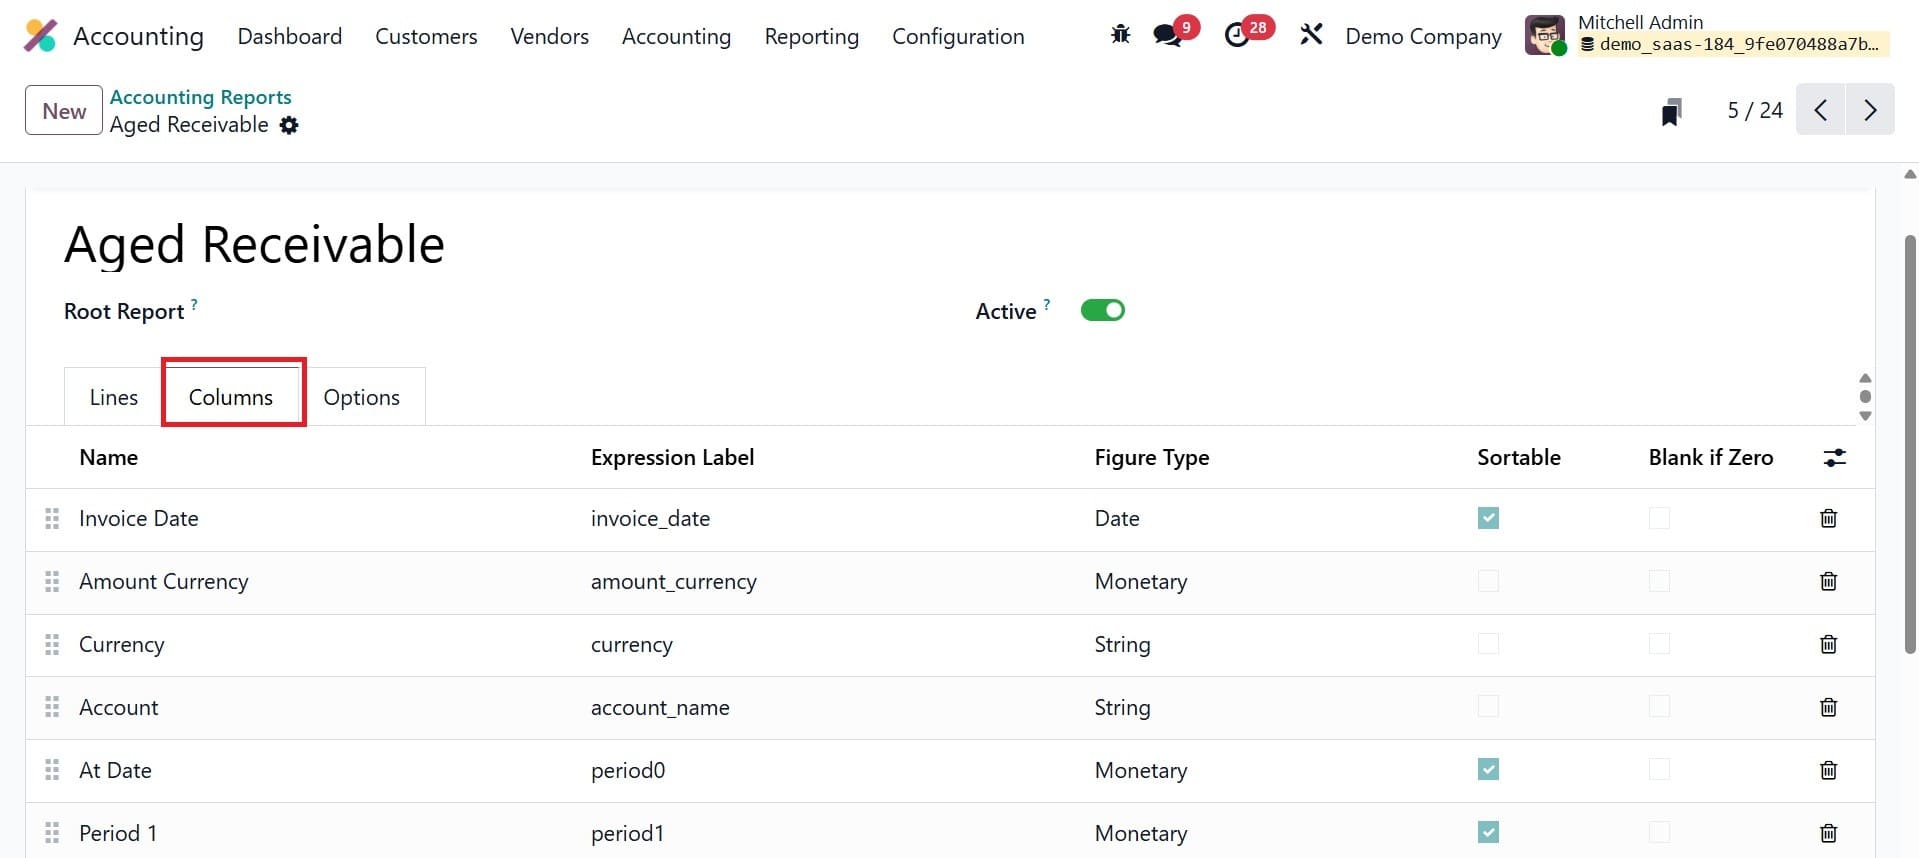Delete the Currency row
The width and height of the screenshot is (1919, 858).
[x=1828, y=644]
